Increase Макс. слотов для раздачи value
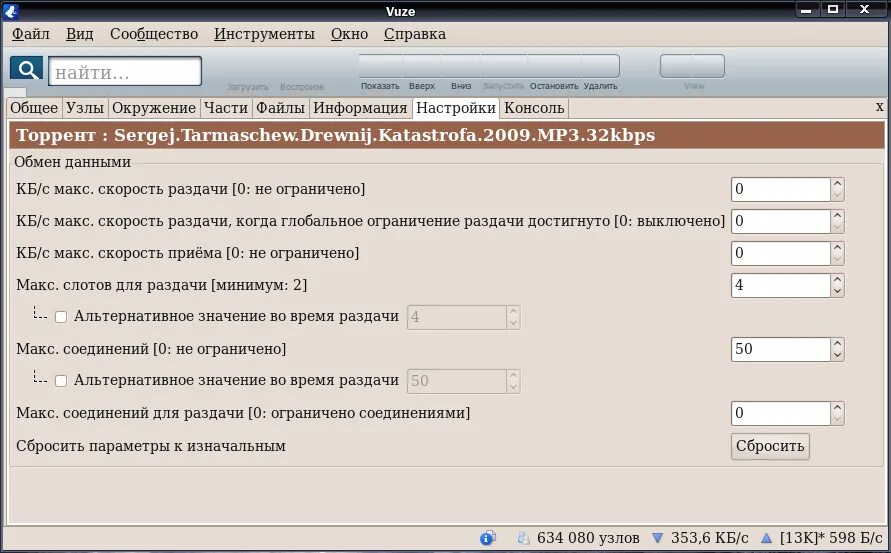This screenshot has width=891, height=553. coord(837,280)
